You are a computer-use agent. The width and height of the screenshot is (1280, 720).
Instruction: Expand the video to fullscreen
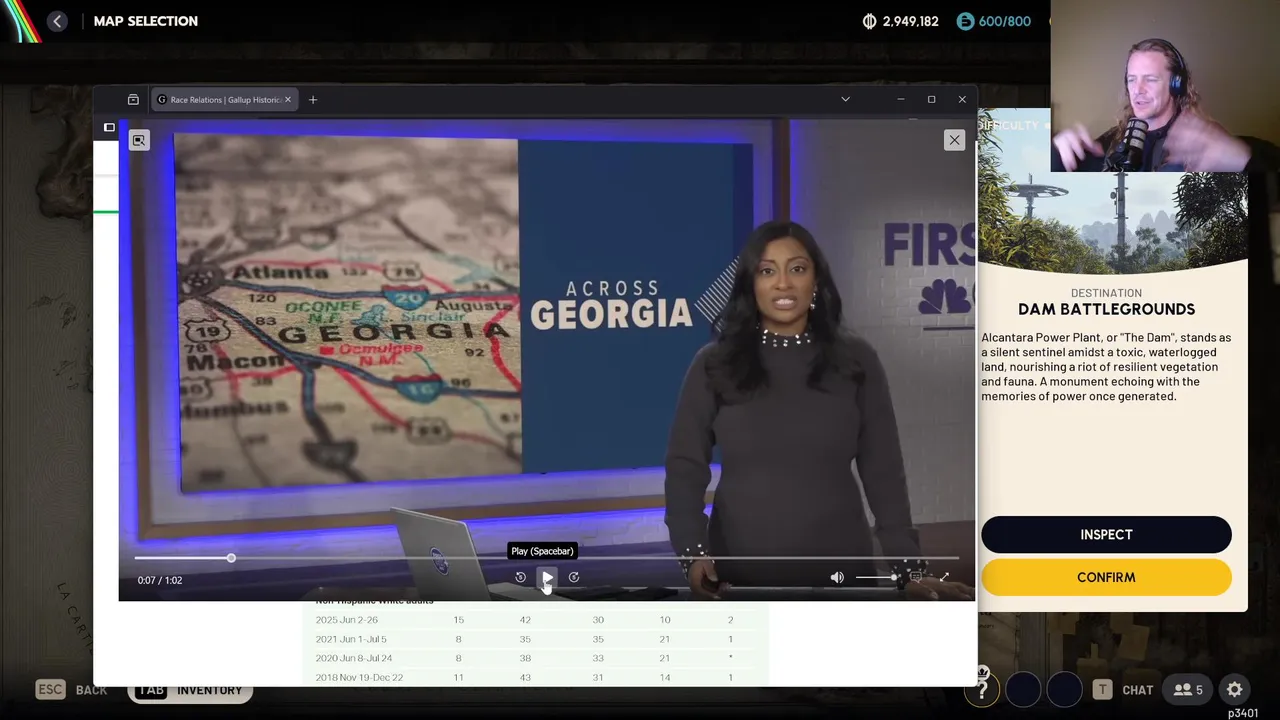point(944,577)
